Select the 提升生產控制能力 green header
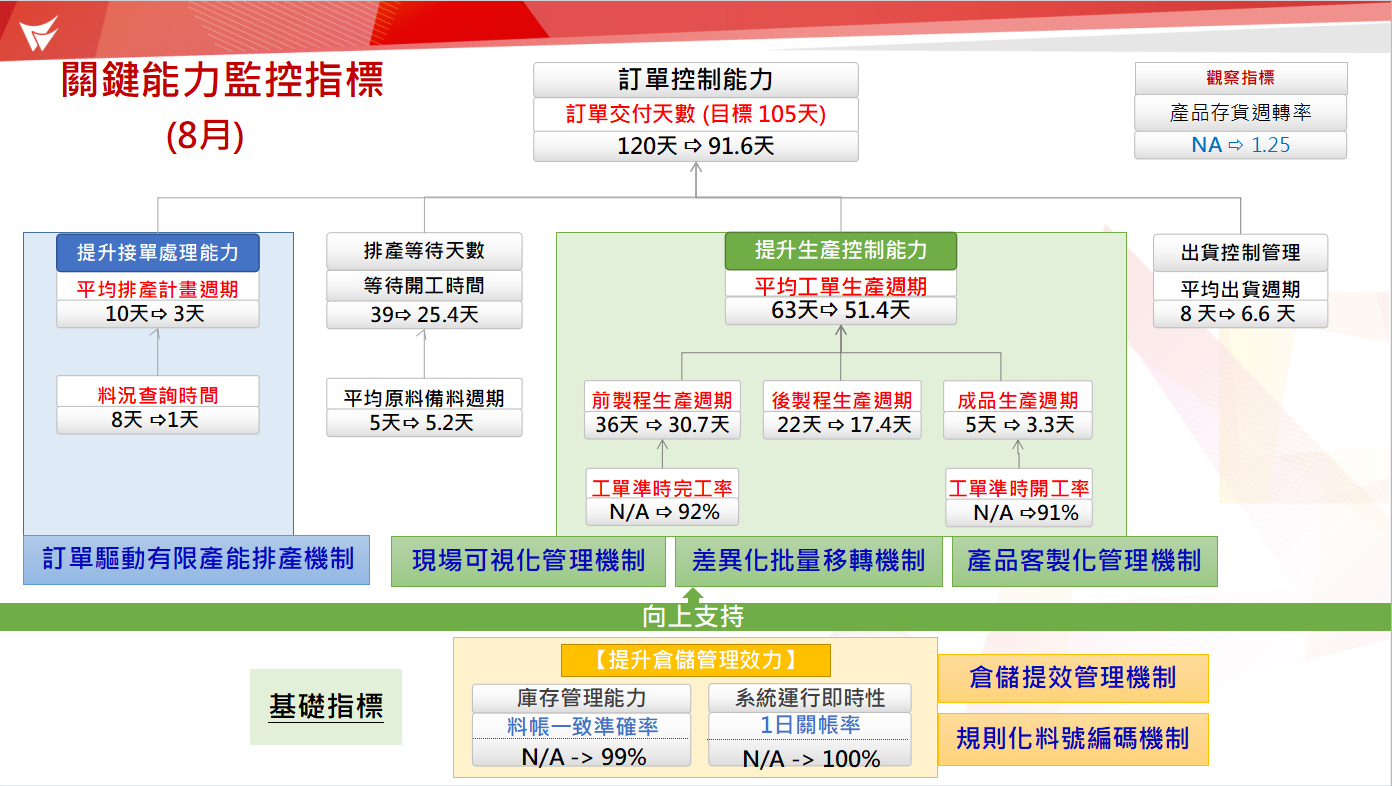1392x786 pixels. click(x=841, y=252)
